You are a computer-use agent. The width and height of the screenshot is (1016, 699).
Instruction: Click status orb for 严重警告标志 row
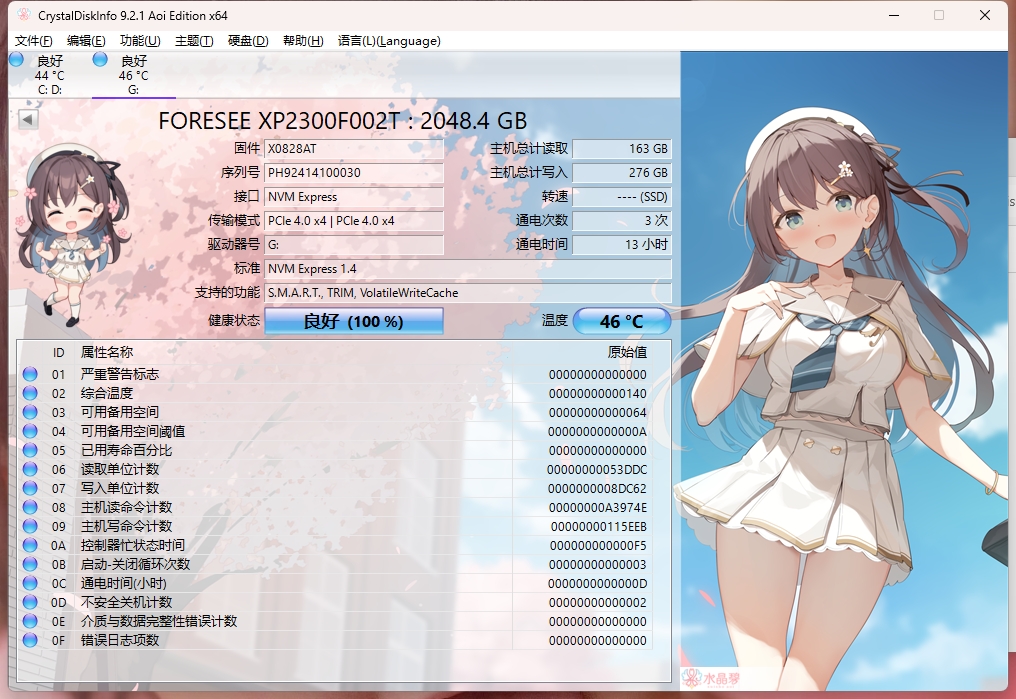click(x=30, y=375)
